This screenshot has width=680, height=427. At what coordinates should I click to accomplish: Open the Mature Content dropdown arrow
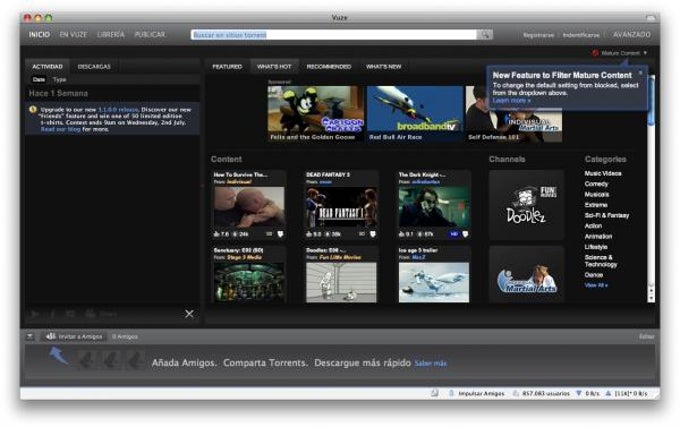coord(645,53)
